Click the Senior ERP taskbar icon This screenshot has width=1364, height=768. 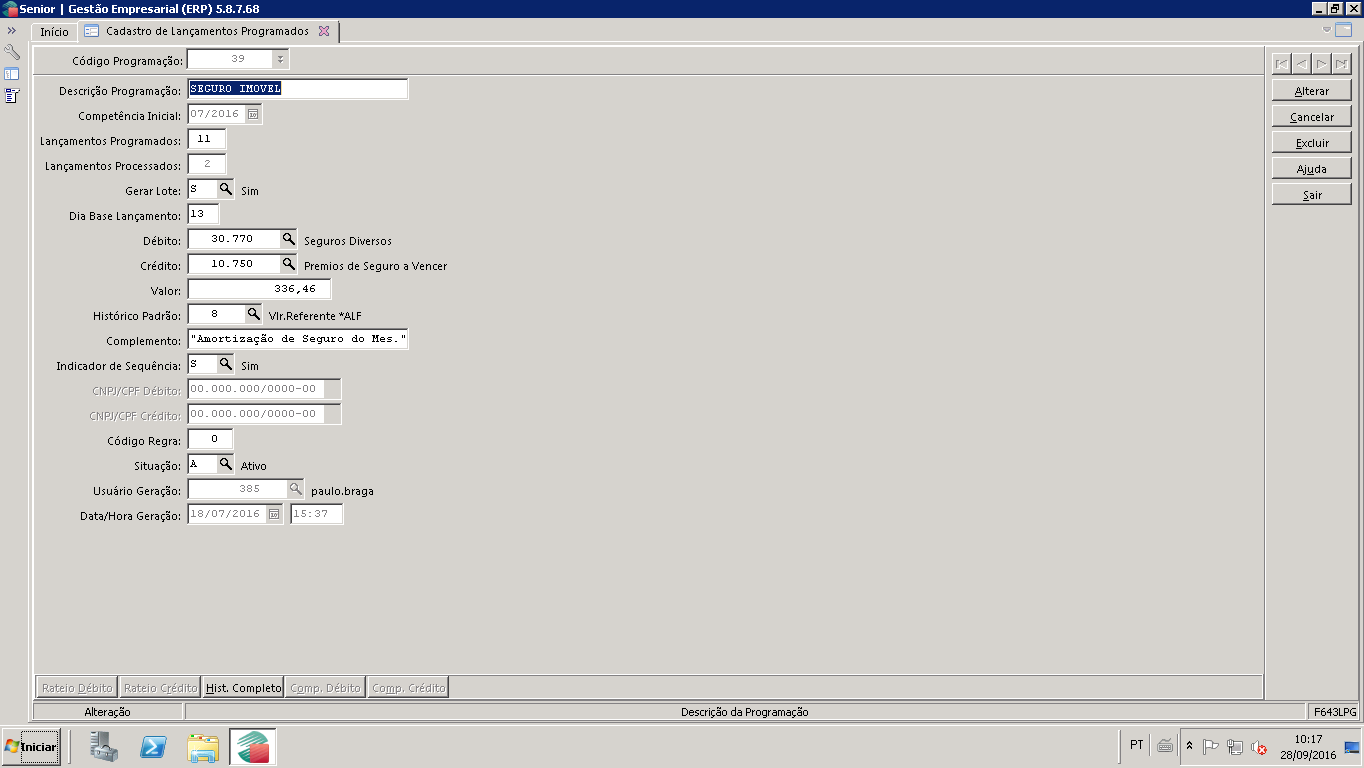click(x=253, y=746)
